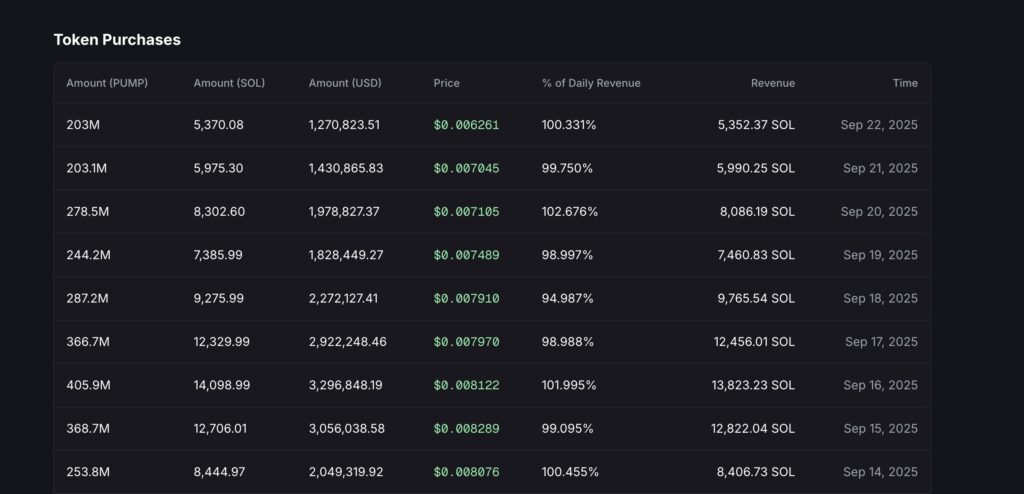Click the 94.987% daily revenue value
Viewport: 1024px width, 494px height.
tap(568, 299)
